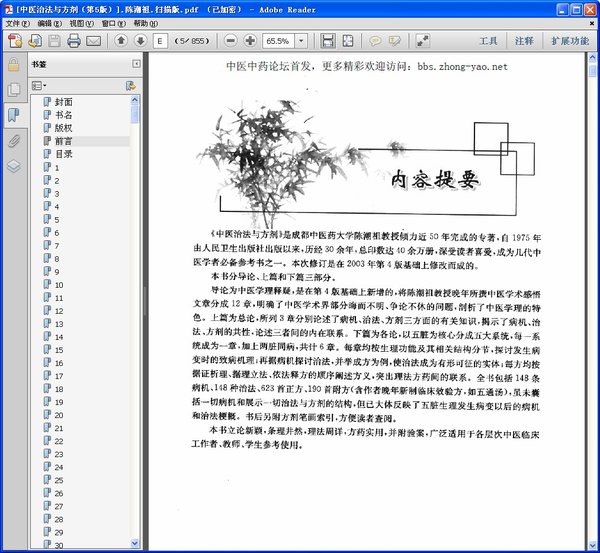Click the email envelope icon
The image size is (600, 553).
pyautogui.click(x=93, y=41)
